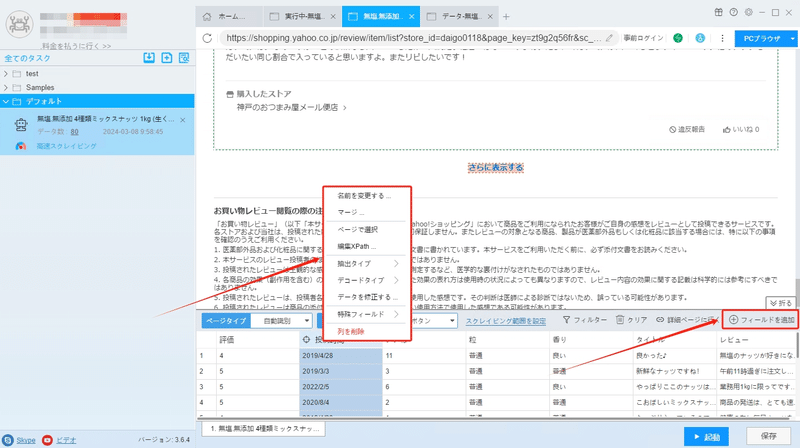Expand the Samples folder
The image size is (800, 448).
coord(6,88)
